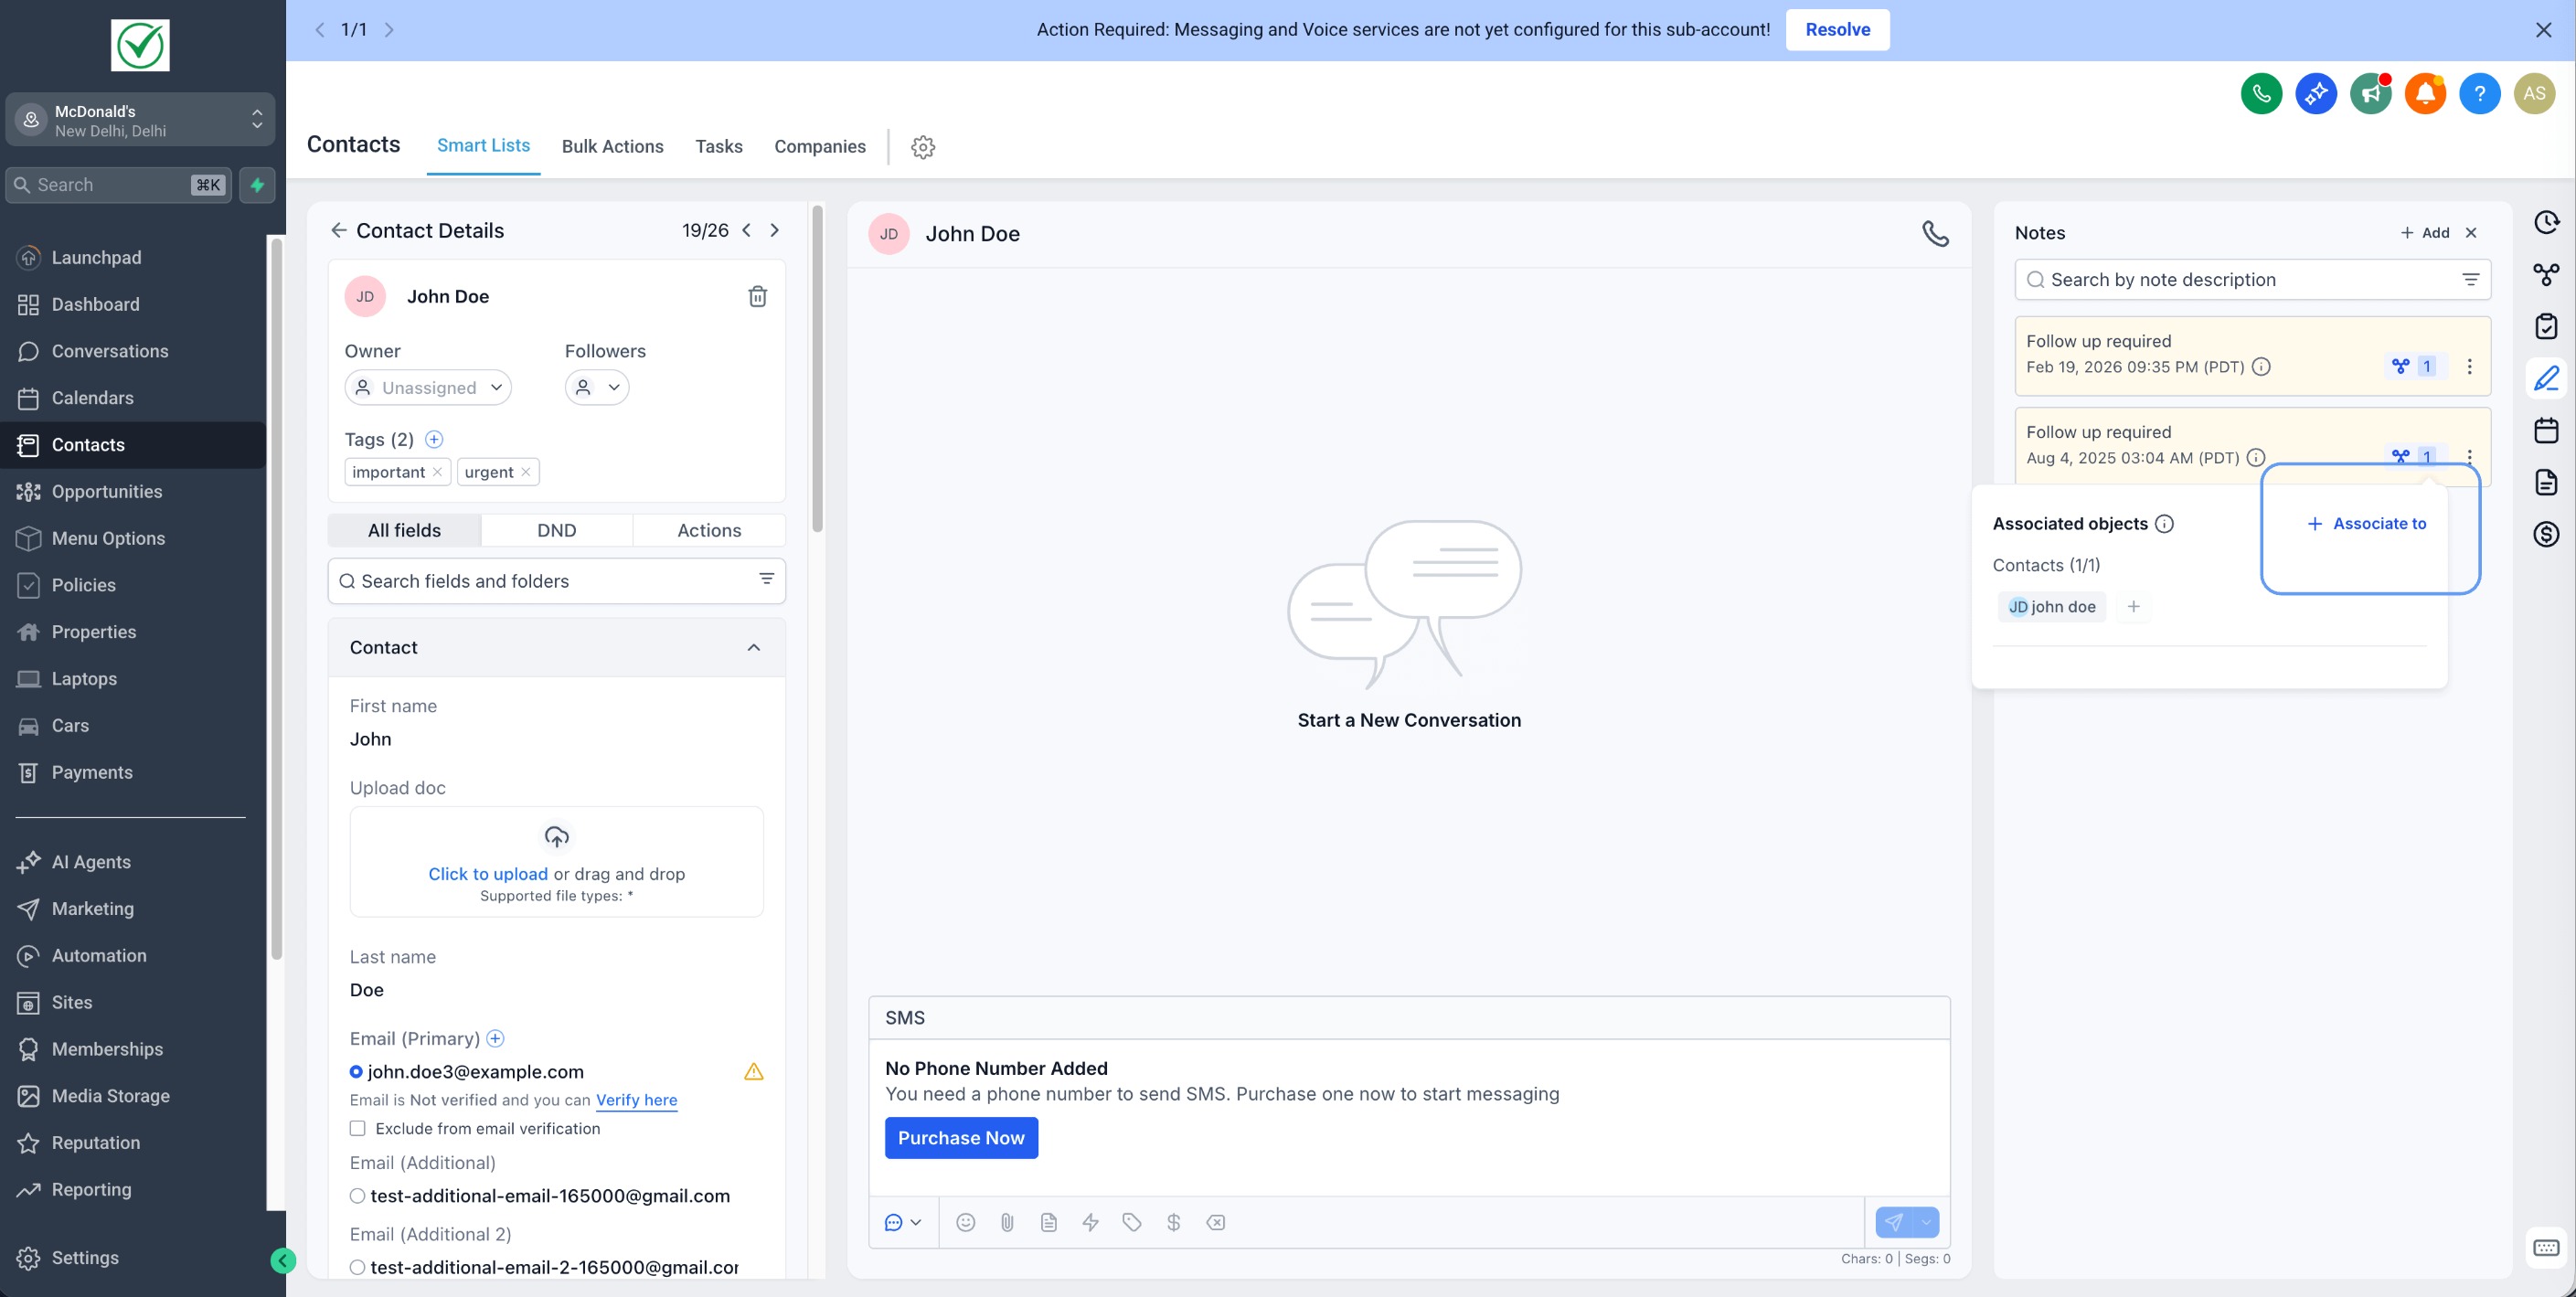Open the green dialer phone button
2576x1297 pixels.
coord(2261,94)
